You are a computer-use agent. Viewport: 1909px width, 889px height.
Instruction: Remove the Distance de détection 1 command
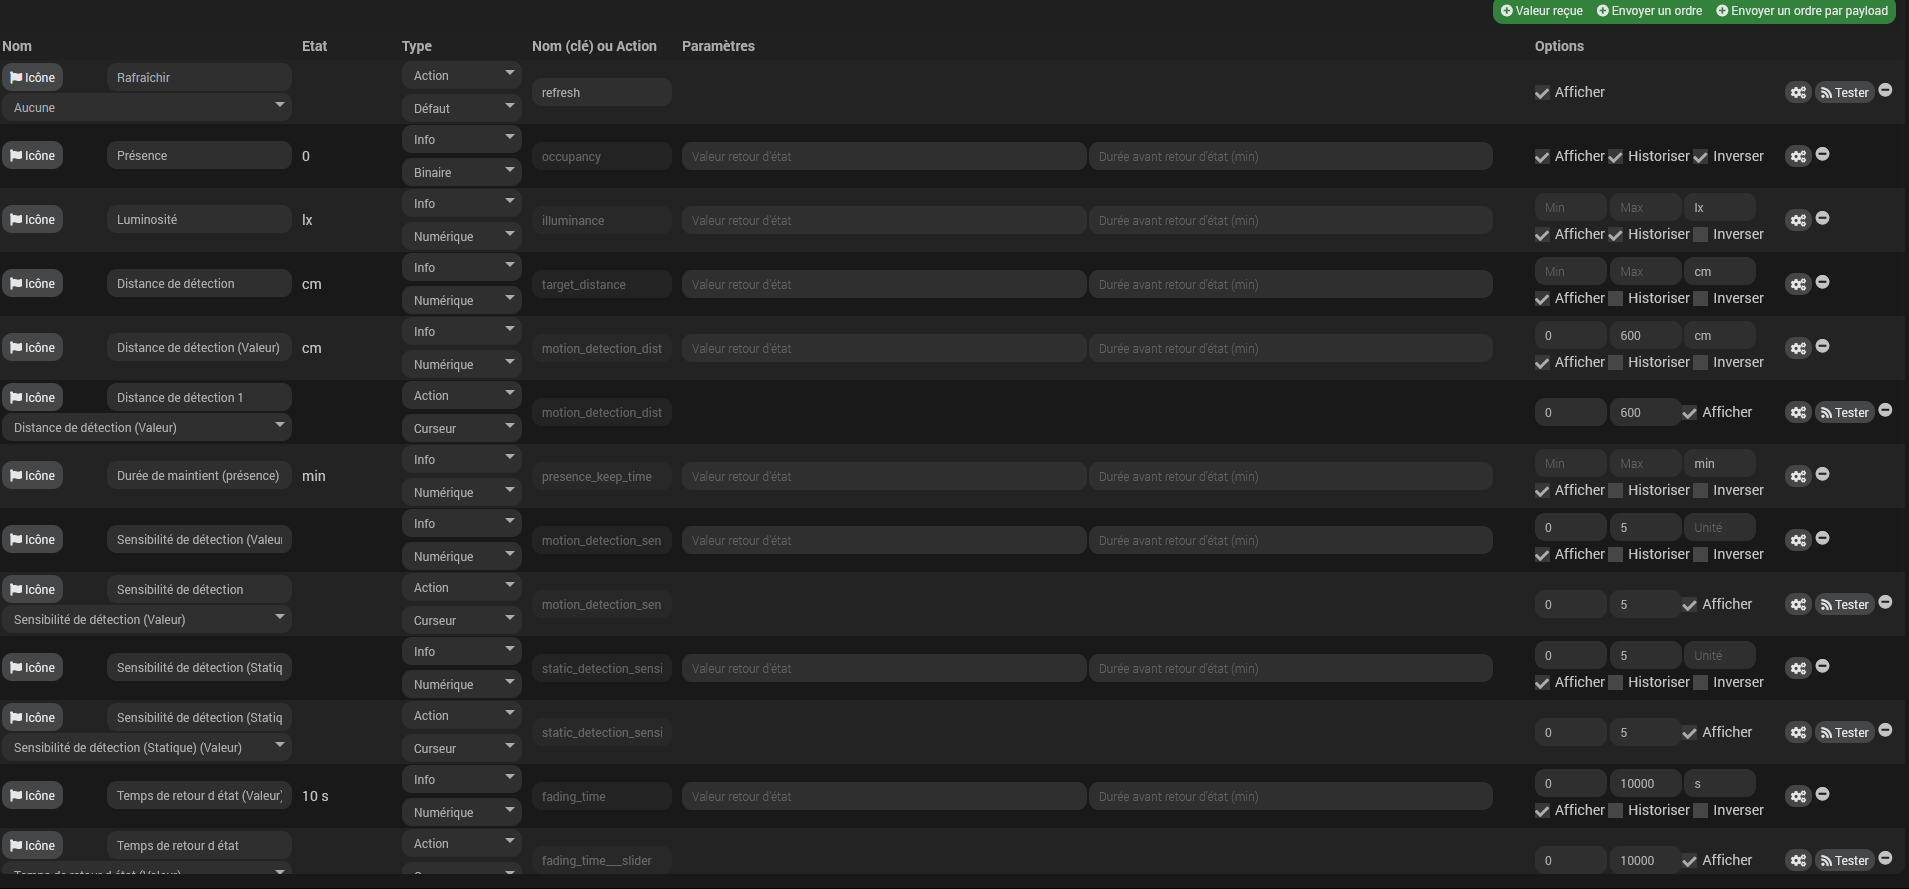point(1885,410)
